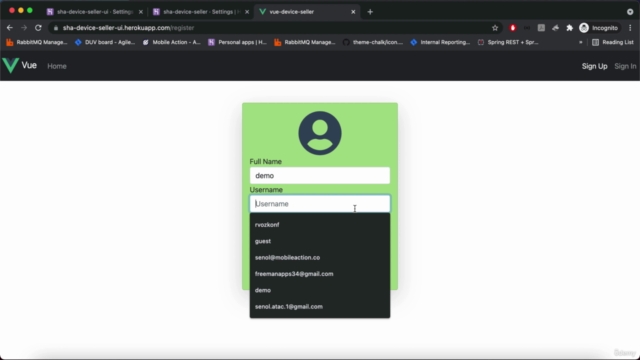This screenshot has width=640, height=360.
Task: Click the Full Name input field
Action: (x=320, y=176)
